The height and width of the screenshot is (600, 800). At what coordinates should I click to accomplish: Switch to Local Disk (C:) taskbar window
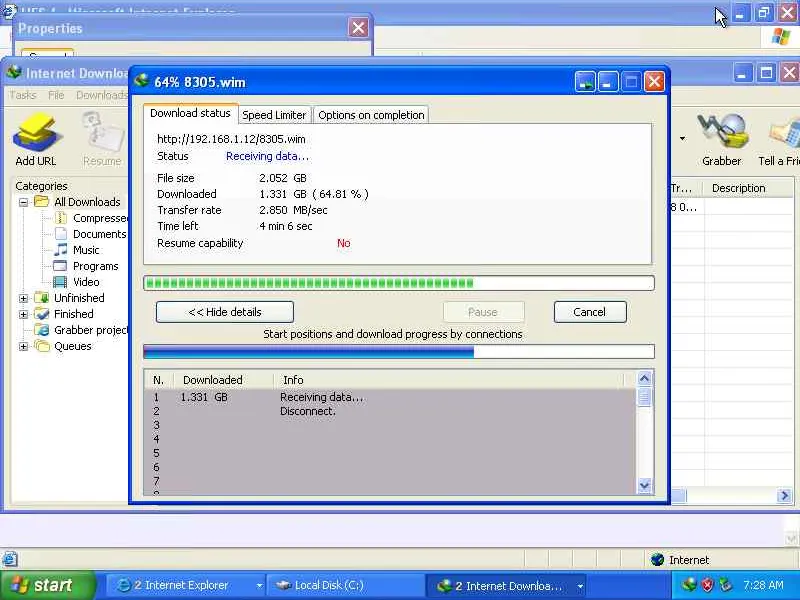point(345,585)
